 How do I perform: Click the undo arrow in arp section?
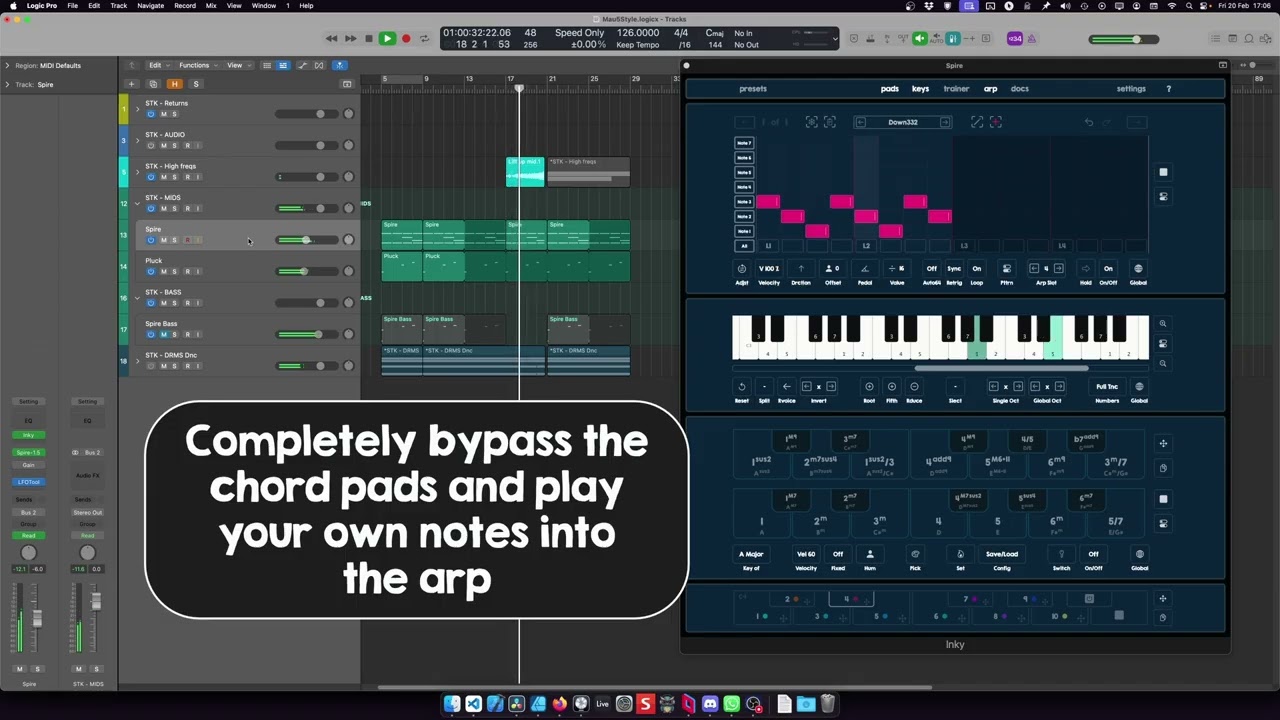(x=1089, y=122)
